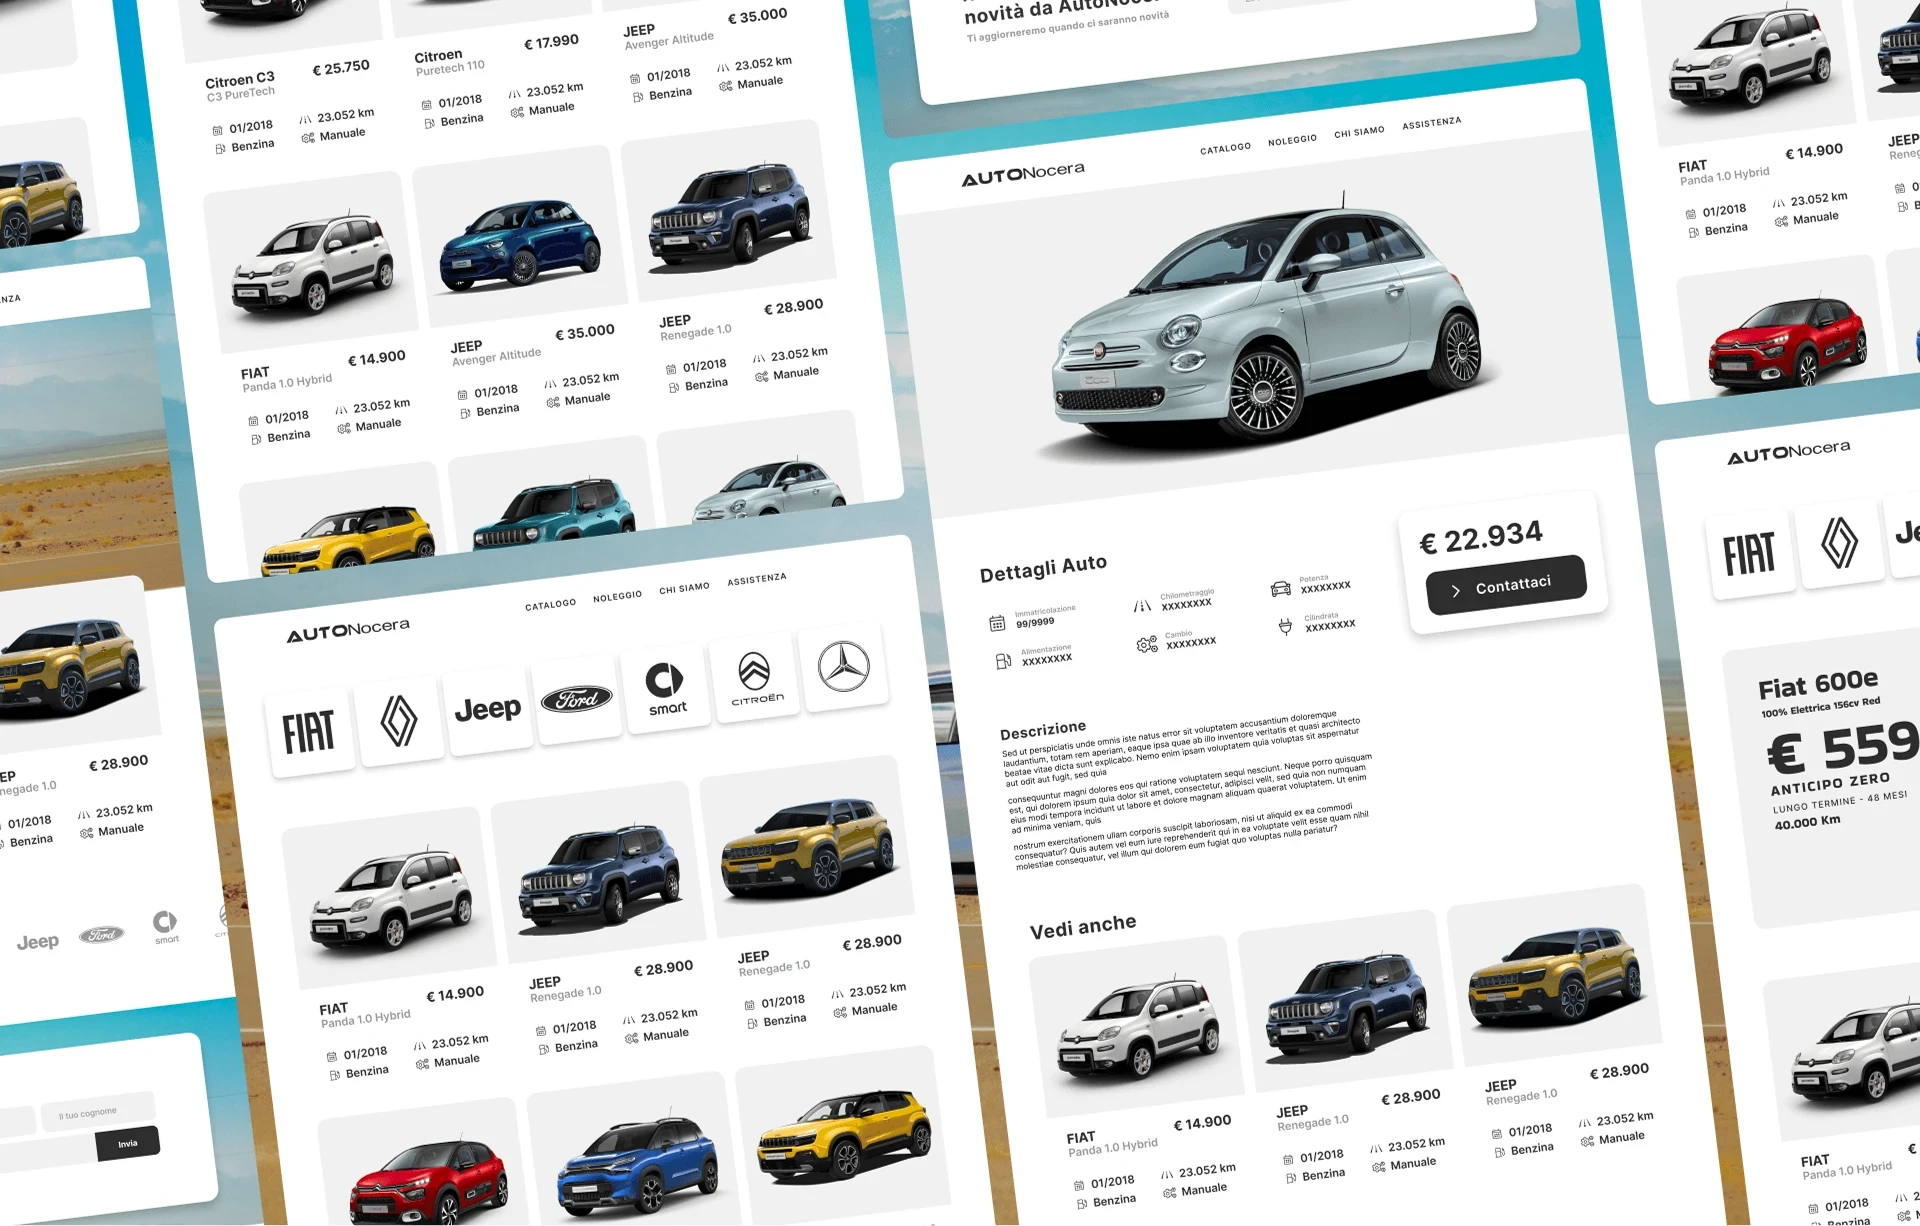
Task: Click the 'Vedi anche' heading
Action: [x=1083, y=927]
